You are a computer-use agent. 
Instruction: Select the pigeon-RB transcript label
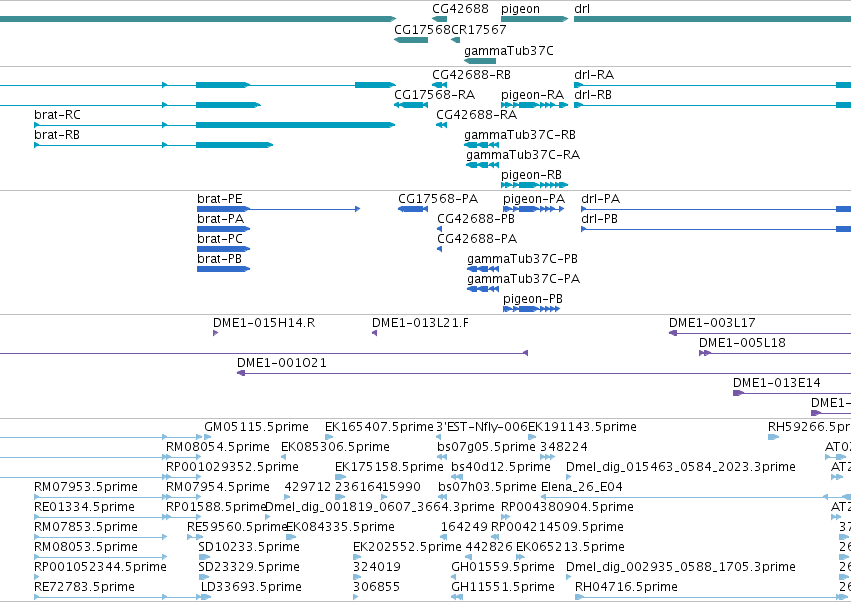click(531, 176)
